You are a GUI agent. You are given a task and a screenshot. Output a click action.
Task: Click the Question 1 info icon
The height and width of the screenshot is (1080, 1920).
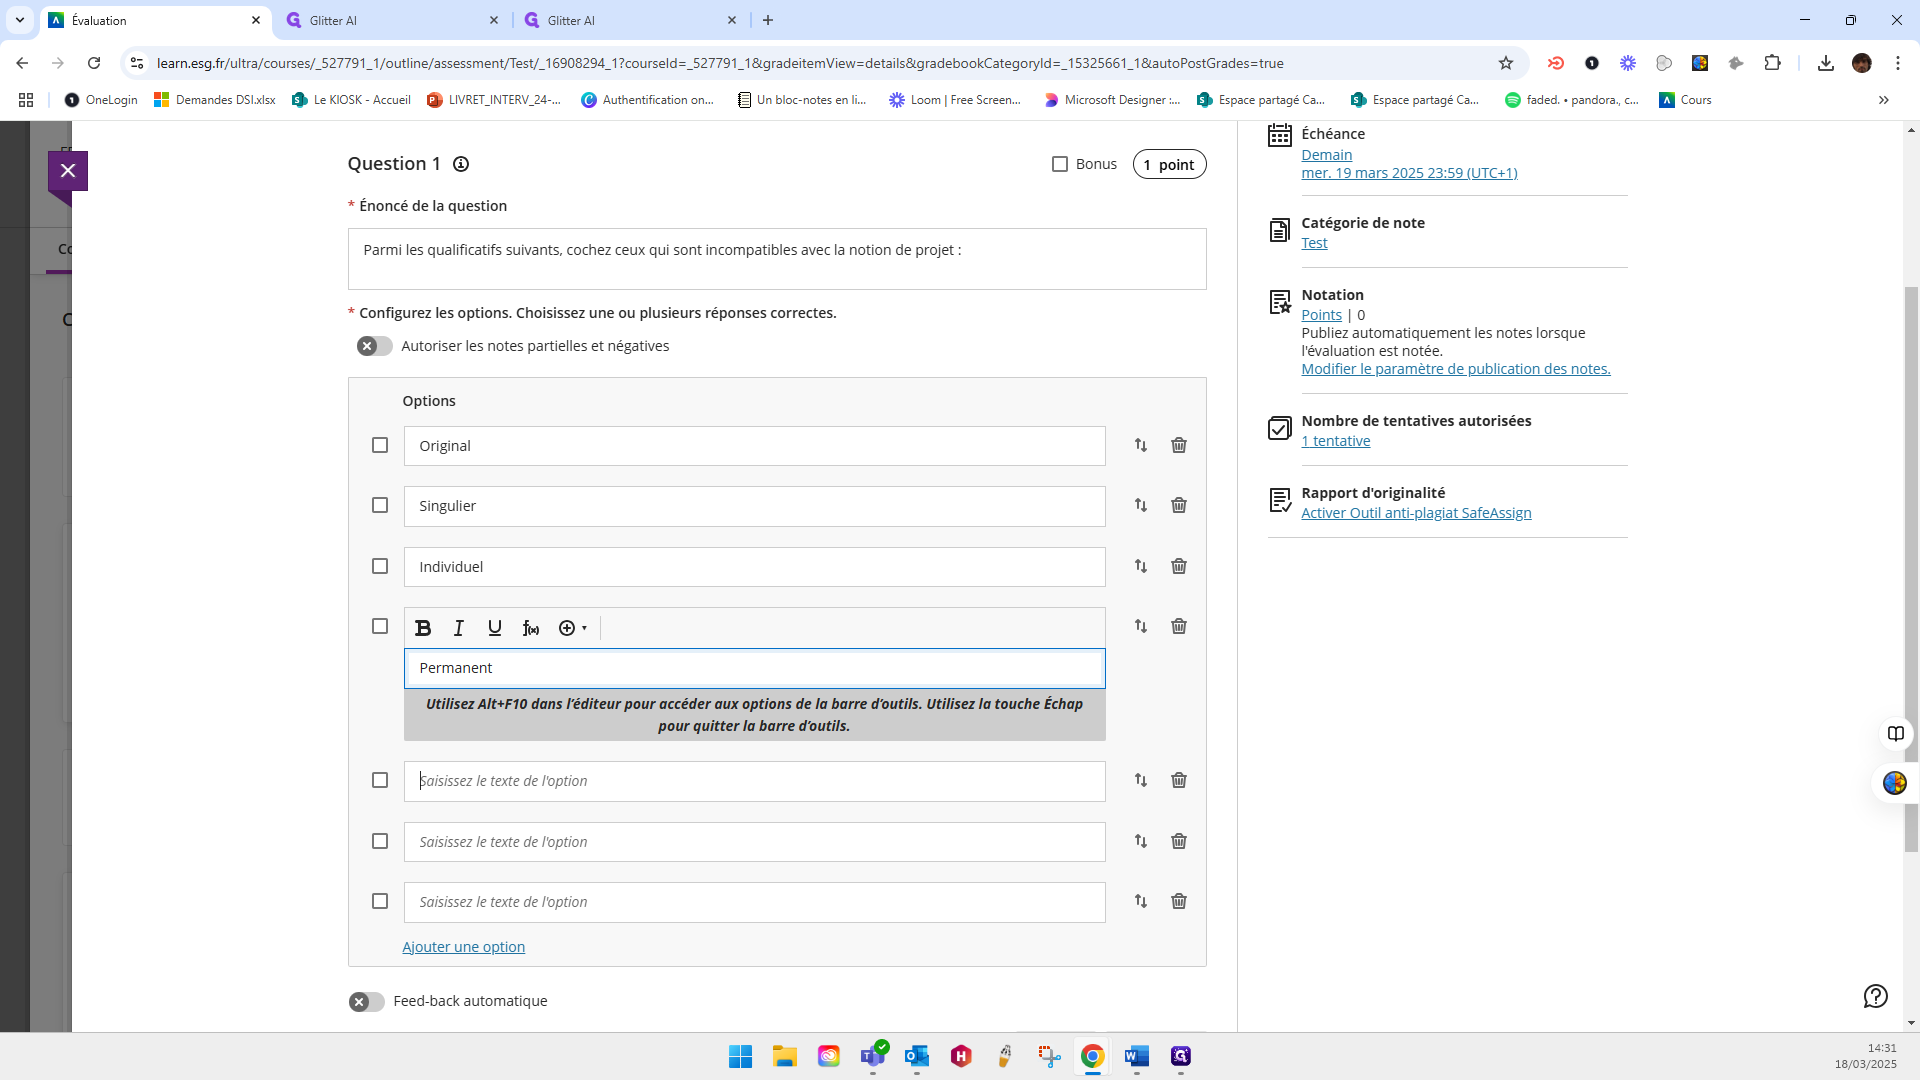461,164
